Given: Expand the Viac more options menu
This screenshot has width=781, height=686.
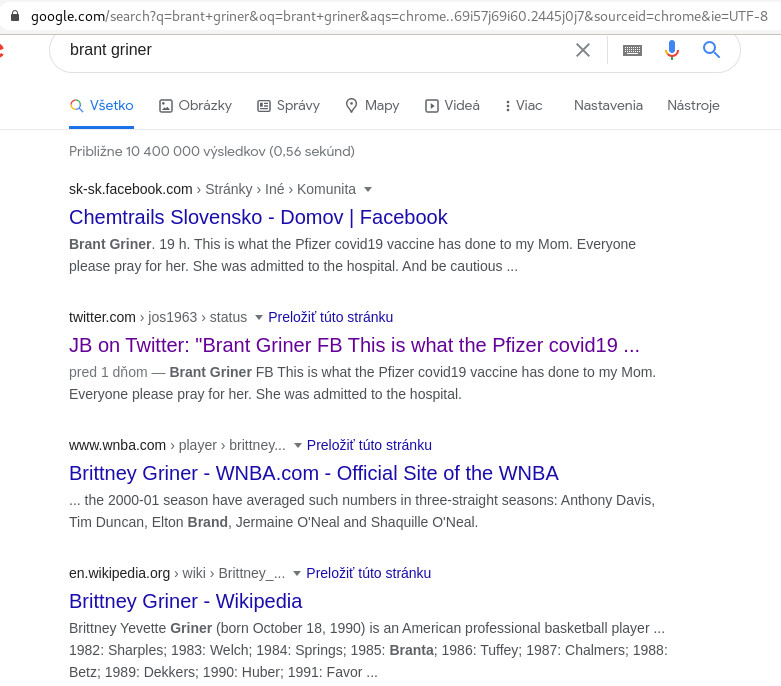Looking at the screenshot, I should [523, 105].
